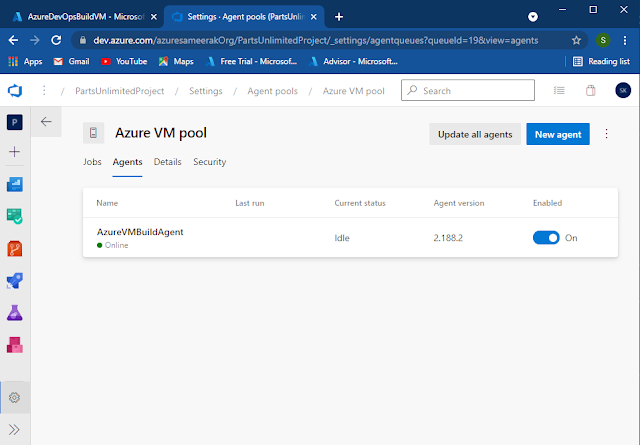
Task: Open a new browser tab
Action: [339, 17]
